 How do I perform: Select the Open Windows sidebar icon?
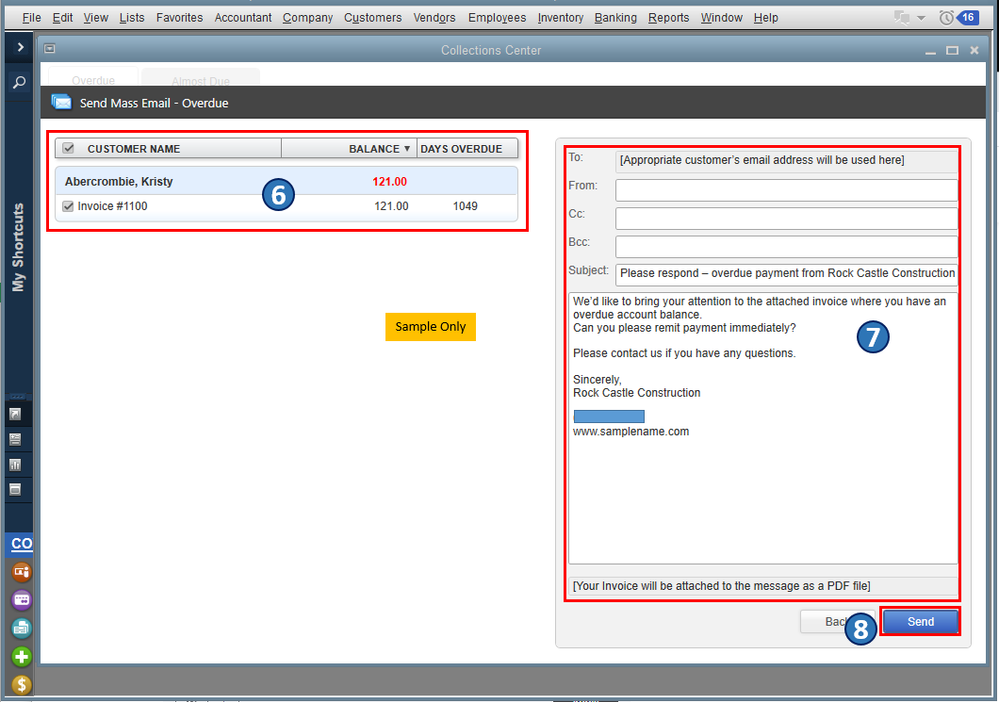tap(15, 489)
